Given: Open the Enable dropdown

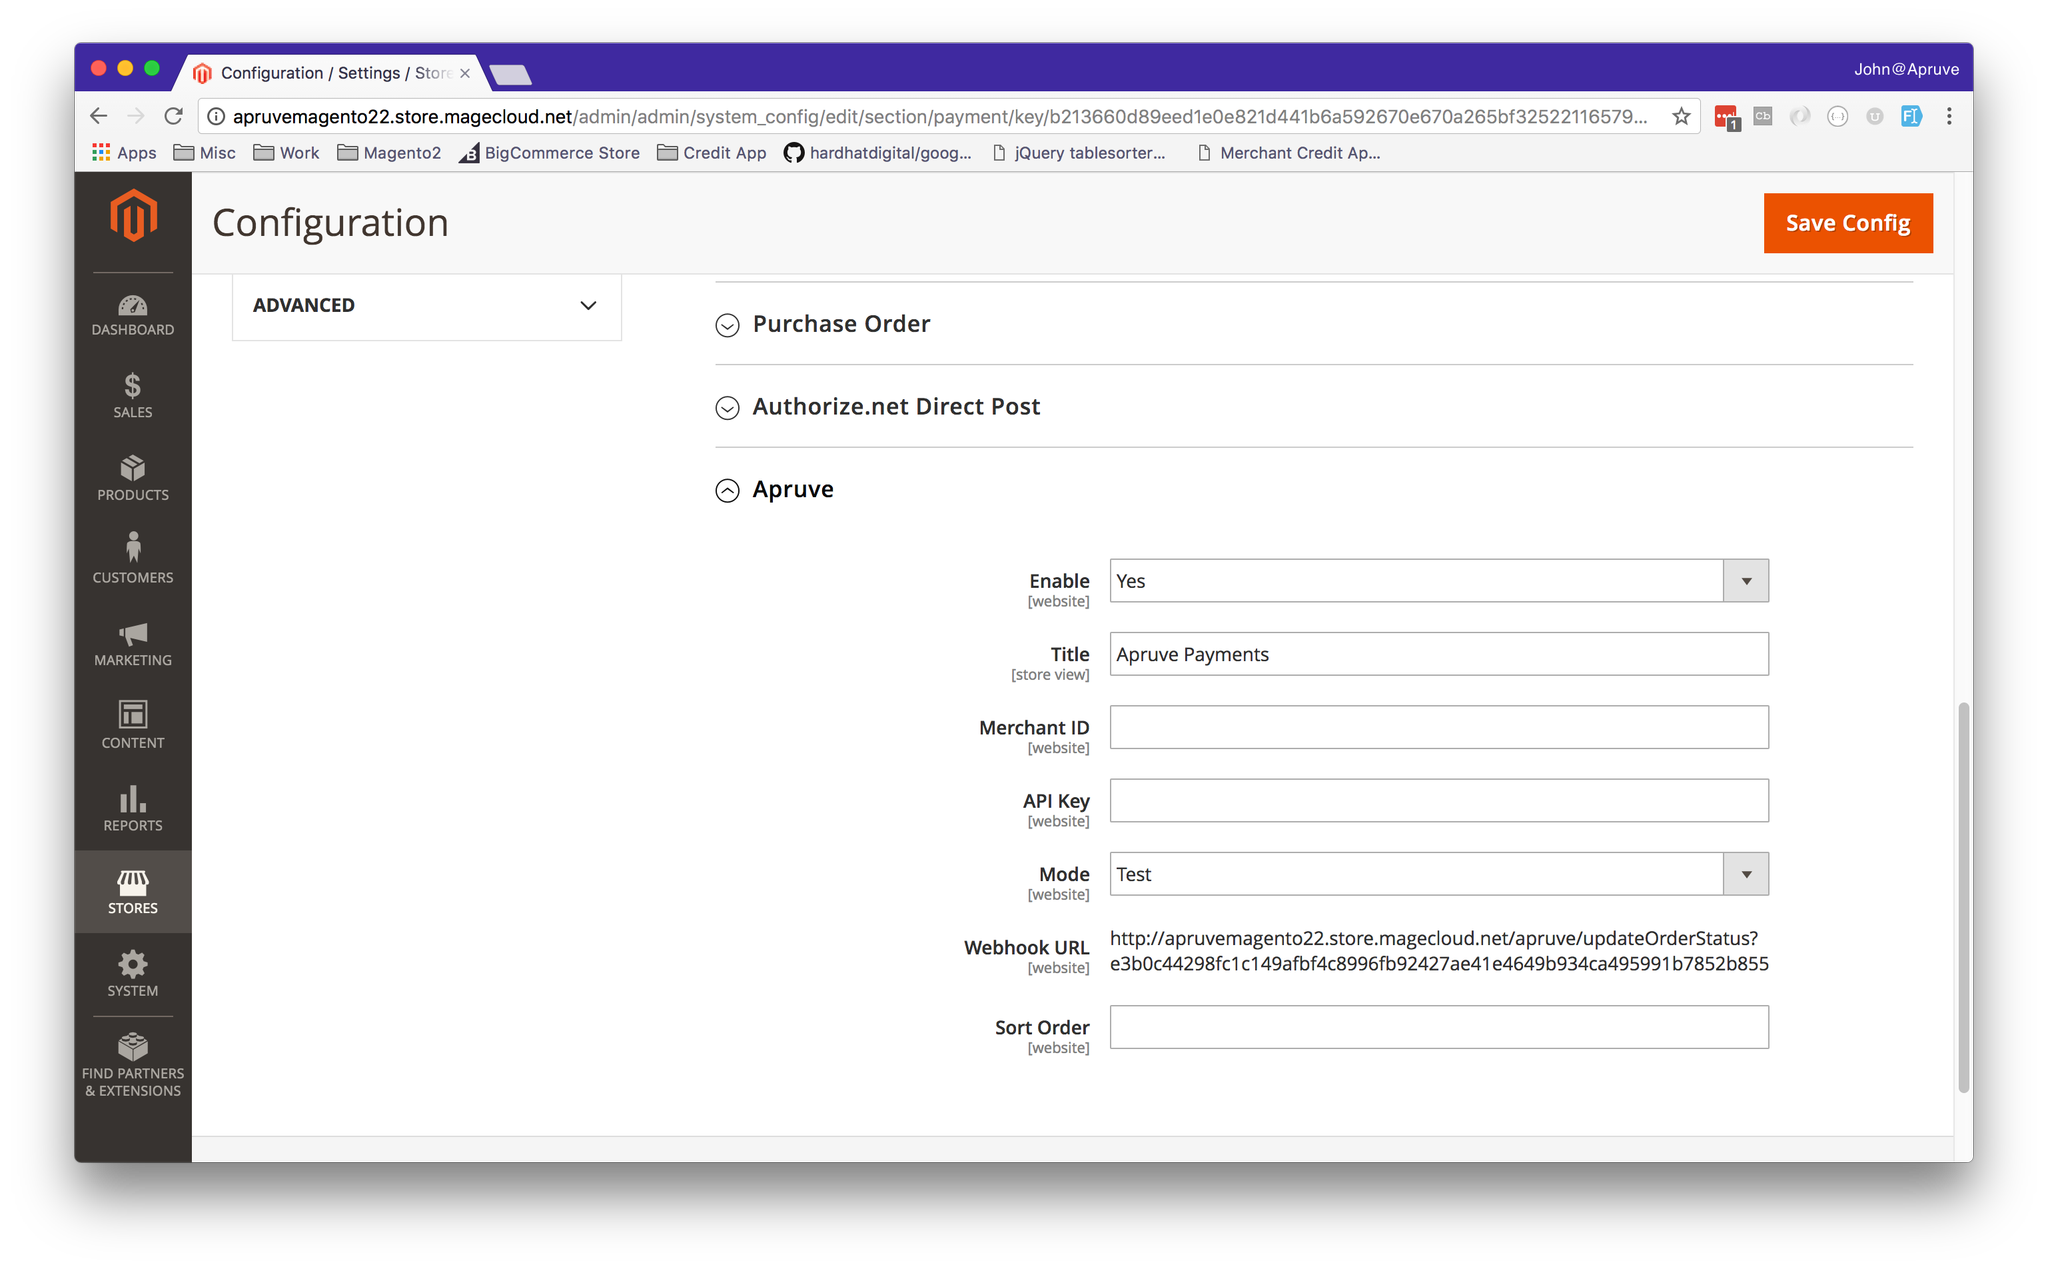Looking at the screenshot, I should click(x=1438, y=581).
